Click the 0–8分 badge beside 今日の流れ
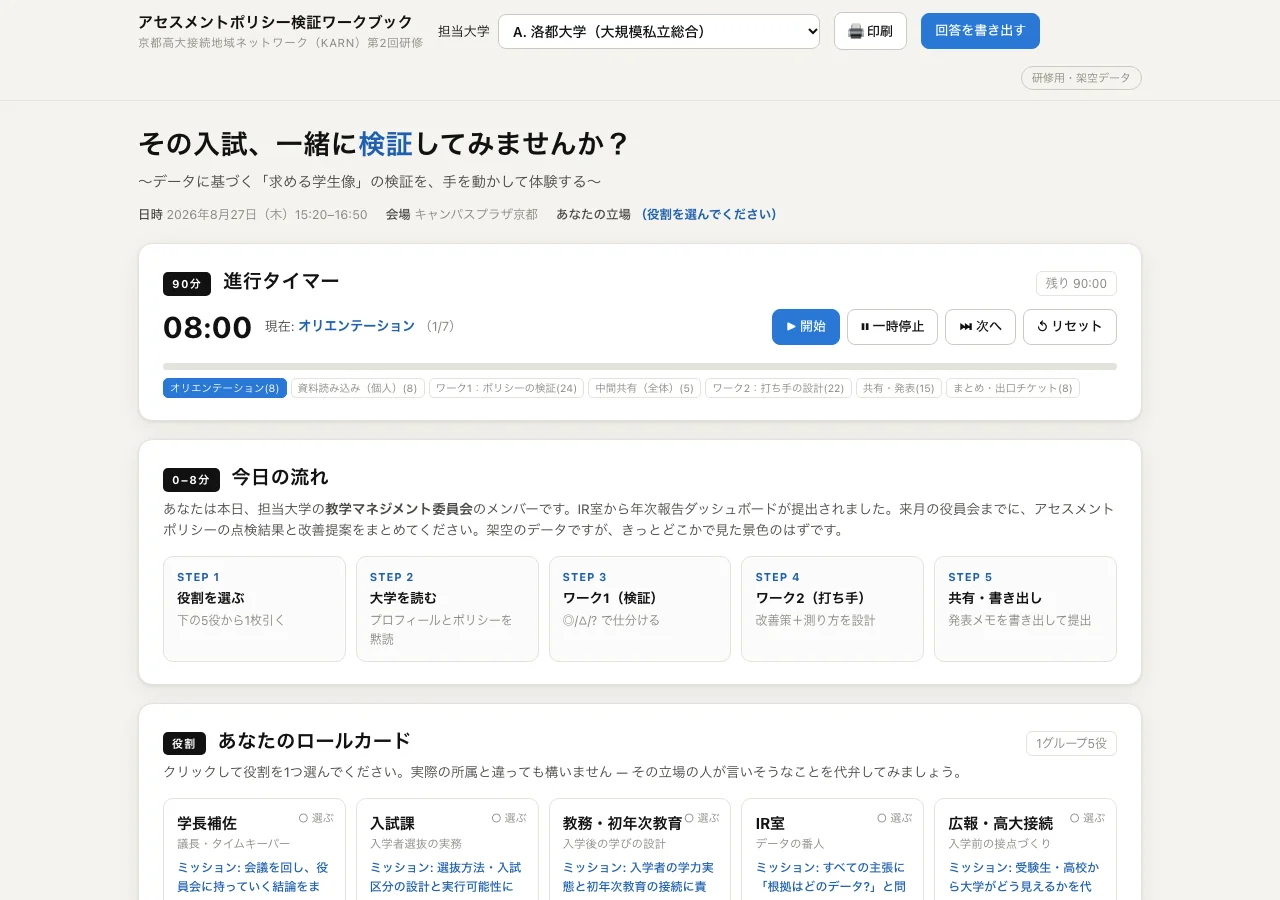The height and width of the screenshot is (900, 1280). tap(191, 480)
